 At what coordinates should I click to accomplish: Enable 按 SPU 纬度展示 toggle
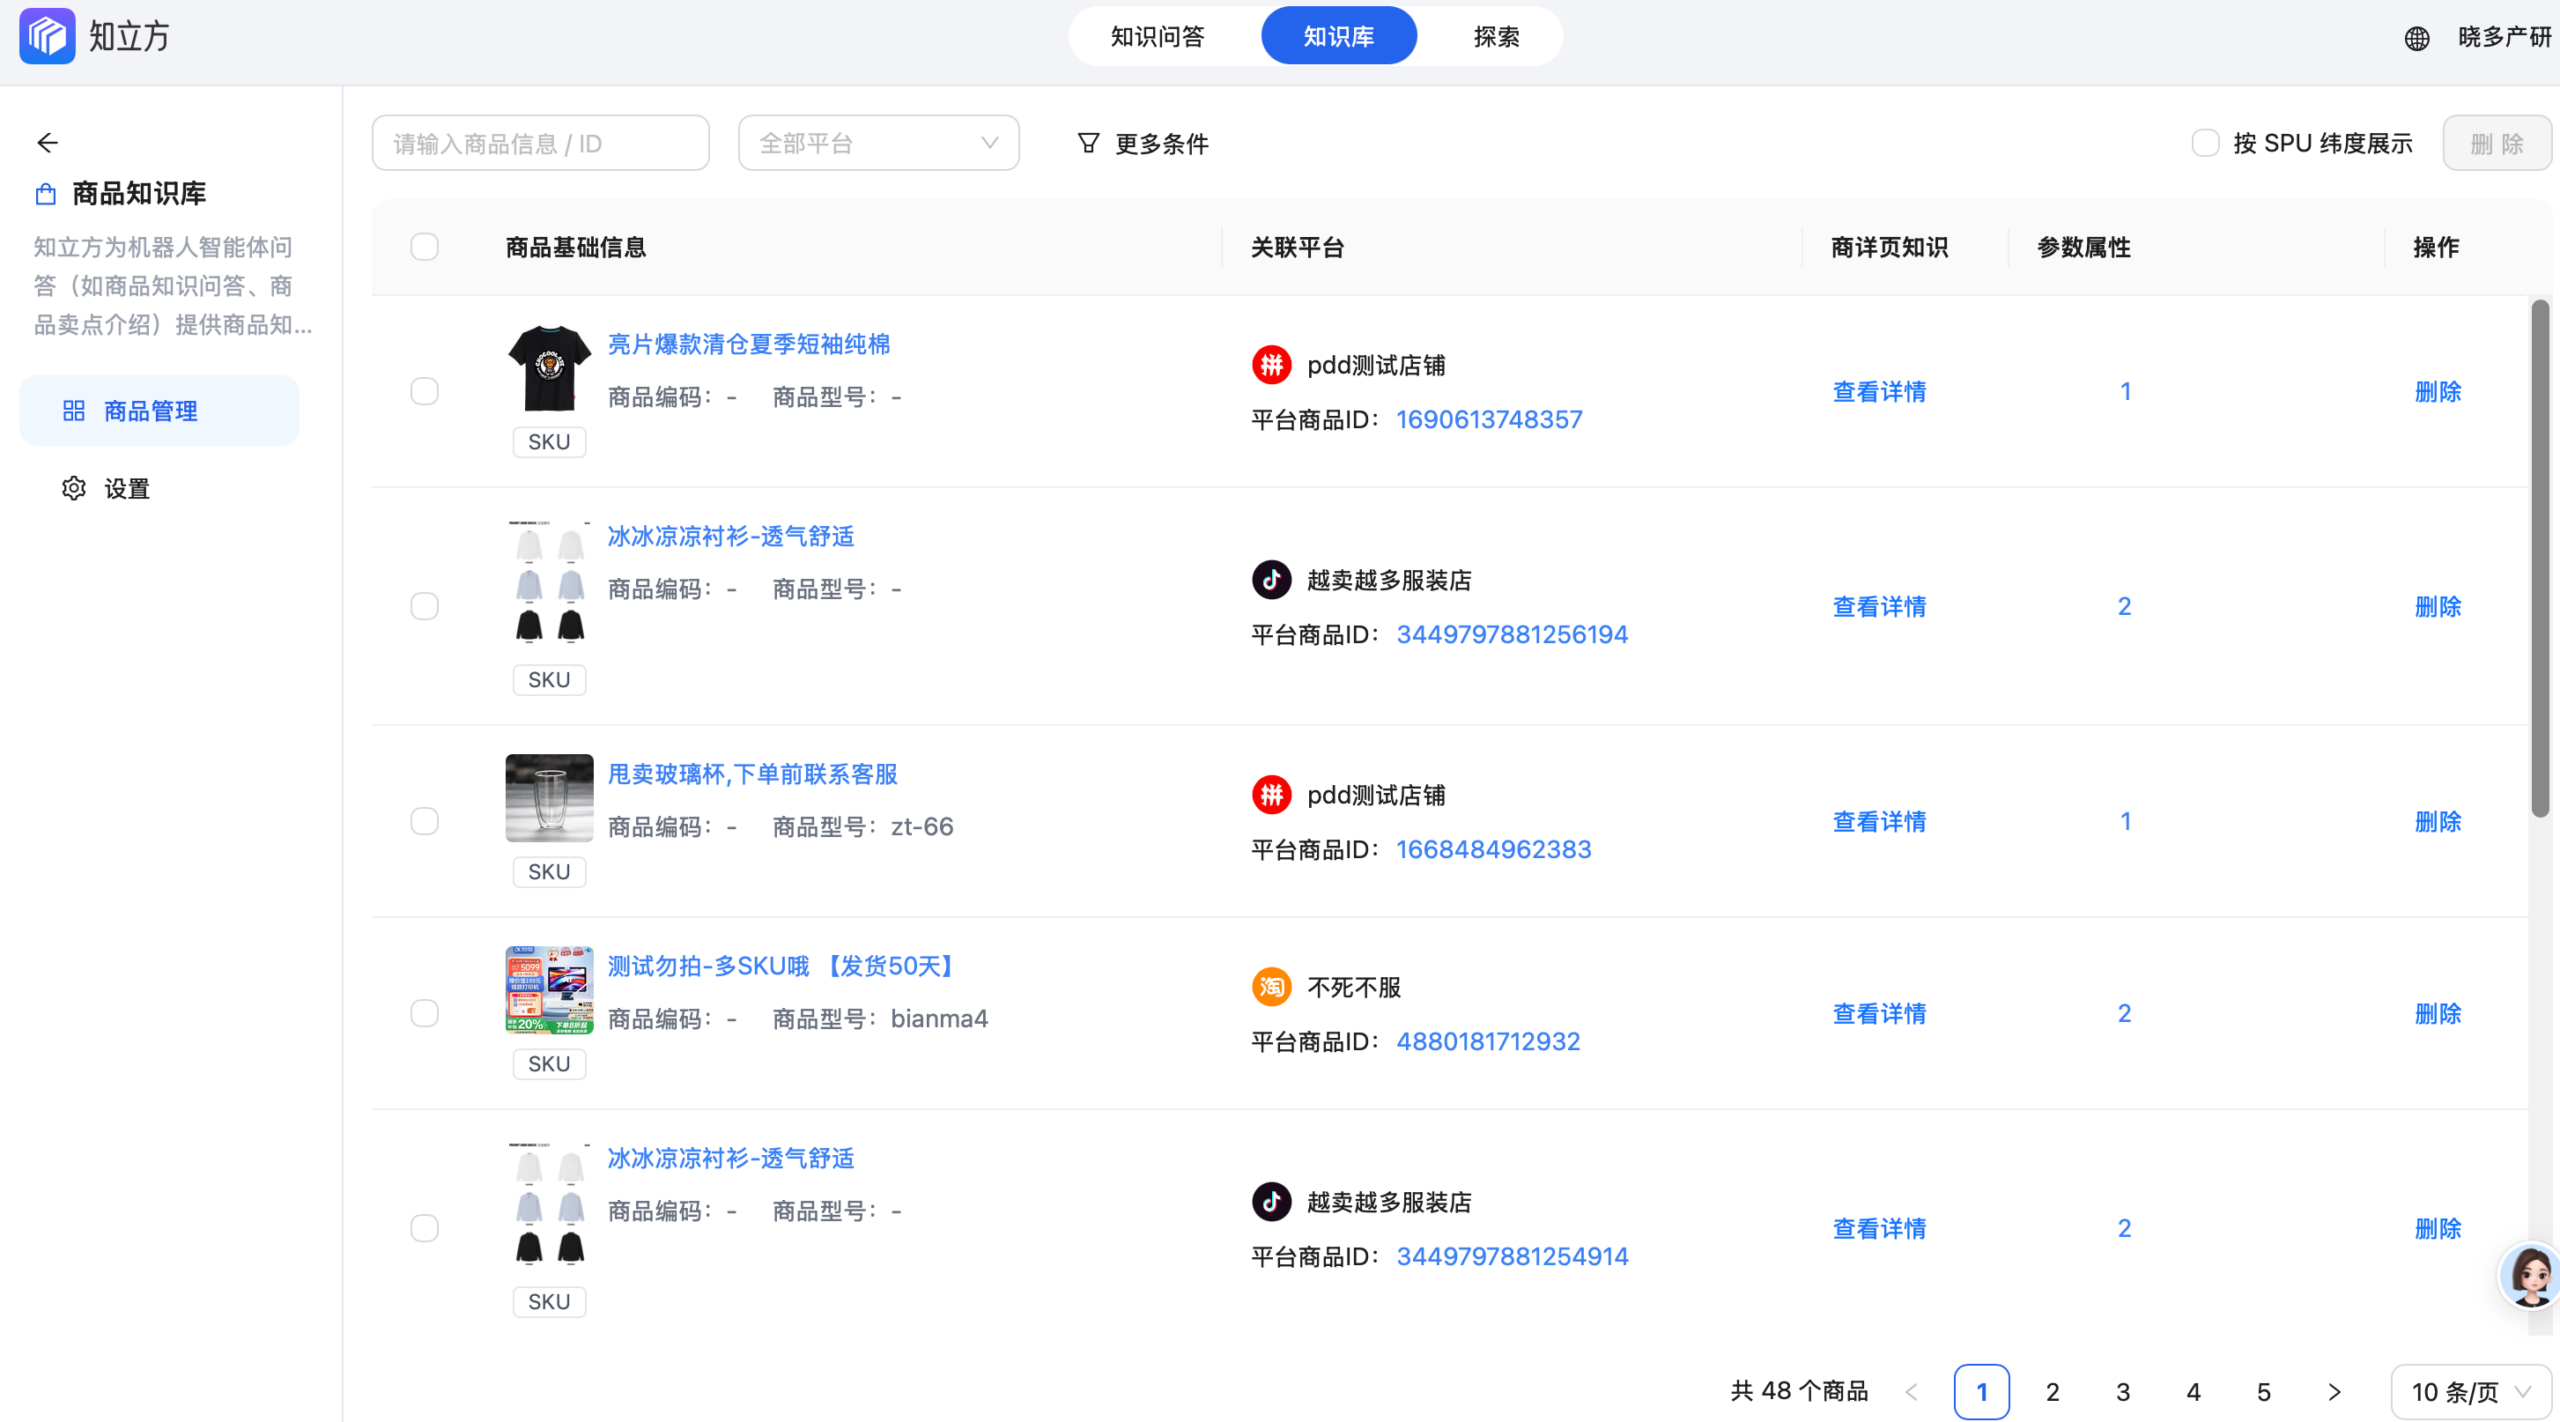click(x=2206, y=142)
